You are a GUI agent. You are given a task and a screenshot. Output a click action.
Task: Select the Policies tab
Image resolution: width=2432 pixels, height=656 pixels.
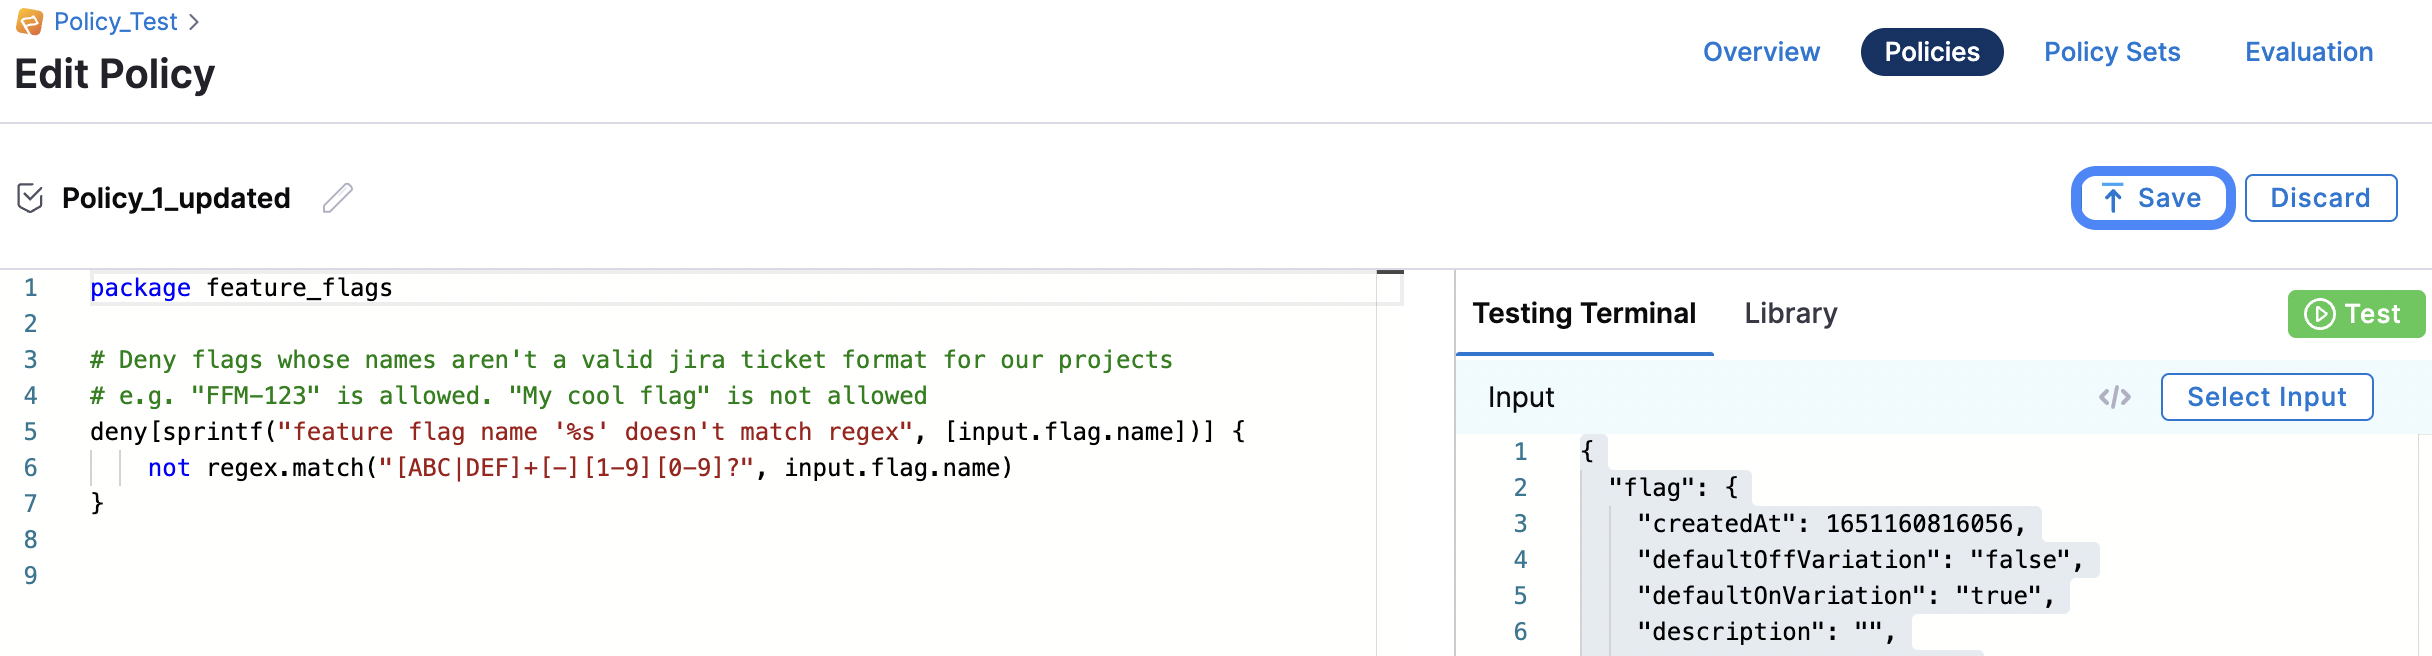pos(1931,52)
